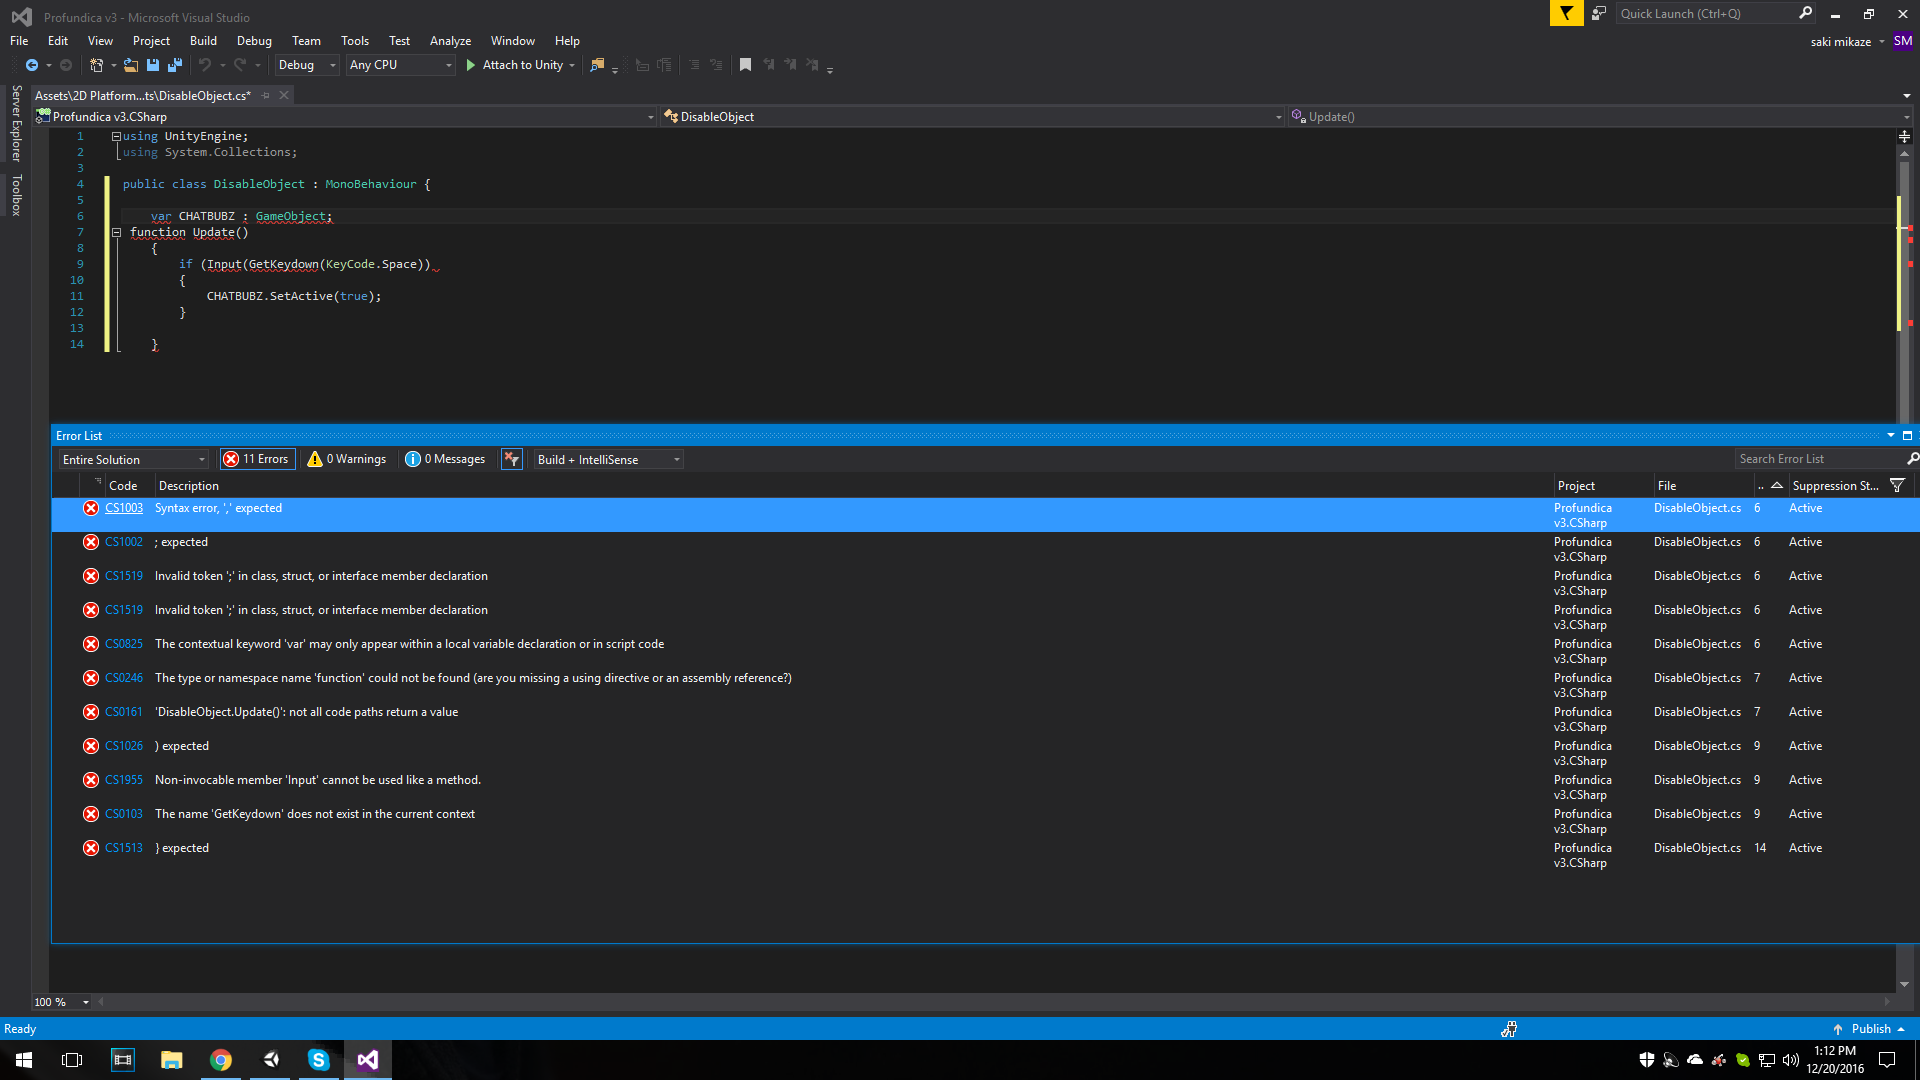
Task: Open the Server Explorer side tab
Action: point(16,123)
